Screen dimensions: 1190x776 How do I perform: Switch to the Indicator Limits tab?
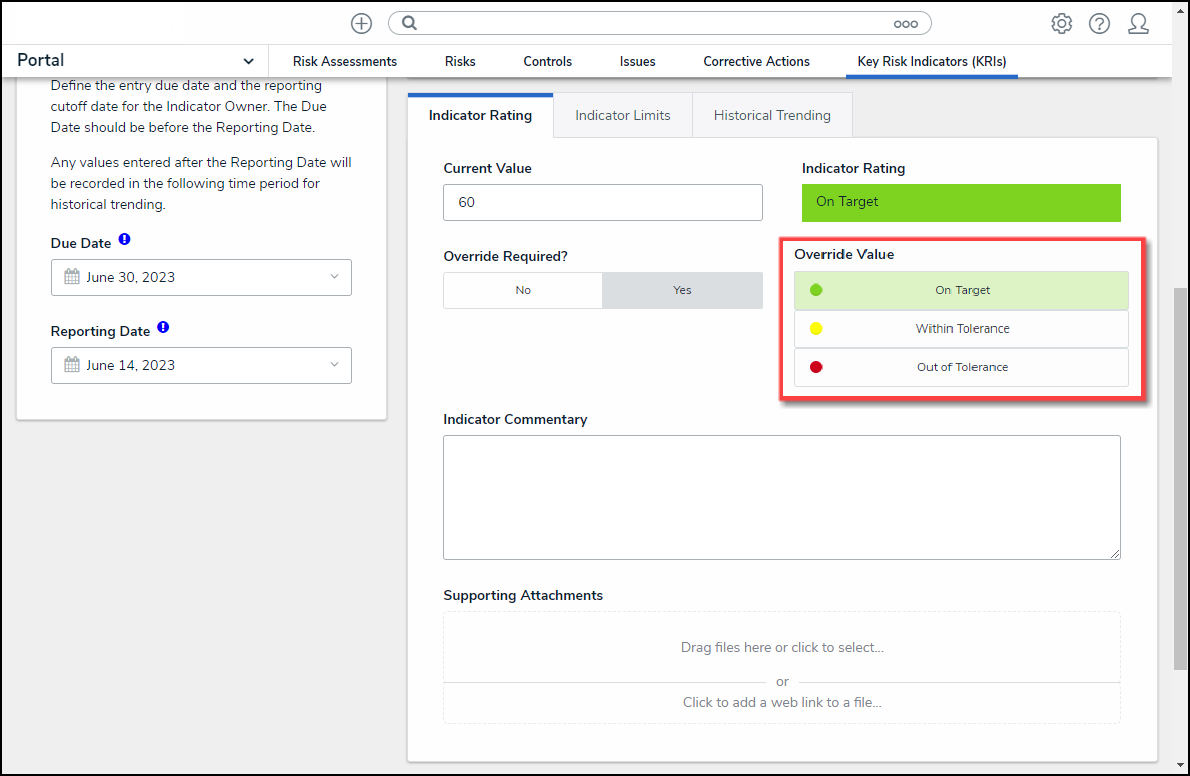622,115
